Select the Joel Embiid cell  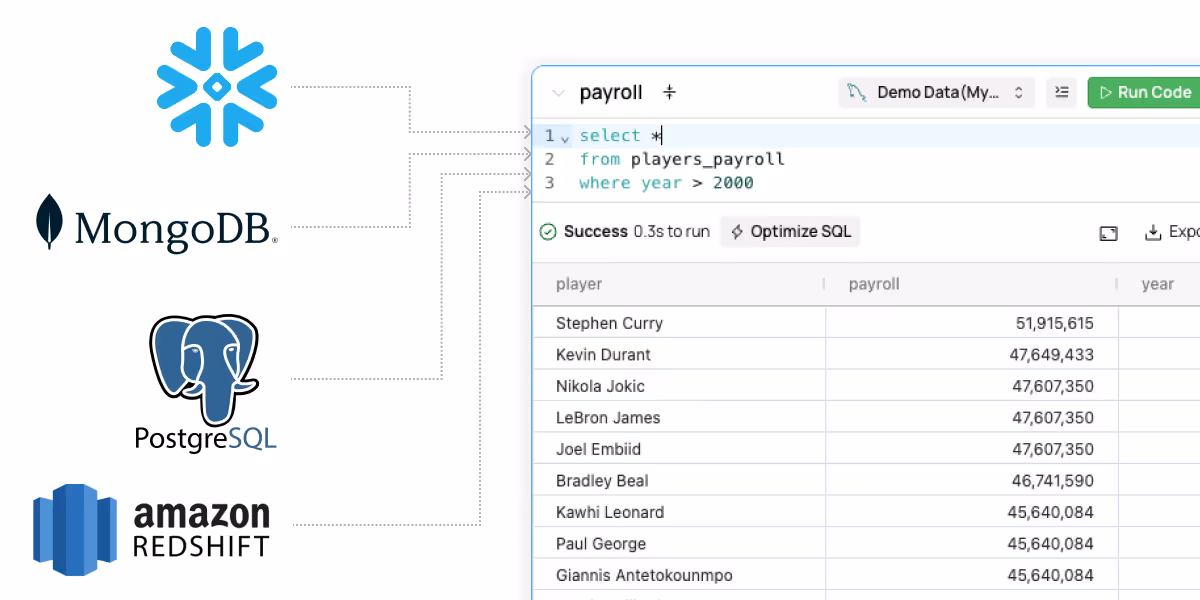click(x=679, y=449)
